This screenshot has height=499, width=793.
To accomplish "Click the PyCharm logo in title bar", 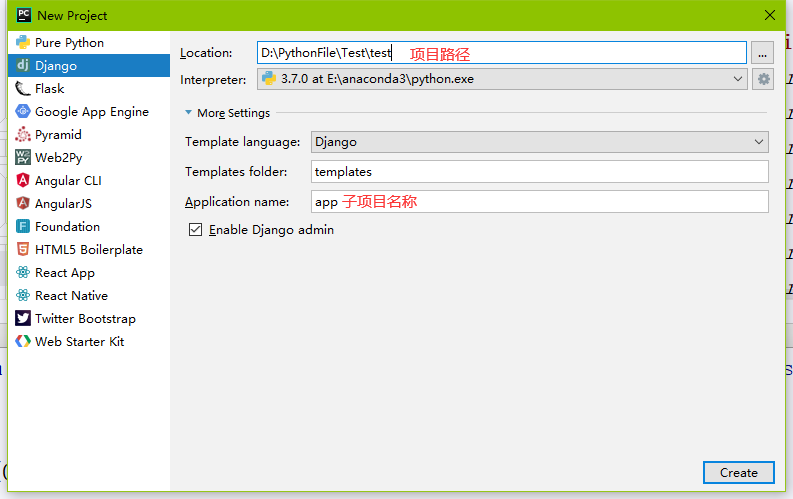I will pyautogui.click(x=23, y=15).
